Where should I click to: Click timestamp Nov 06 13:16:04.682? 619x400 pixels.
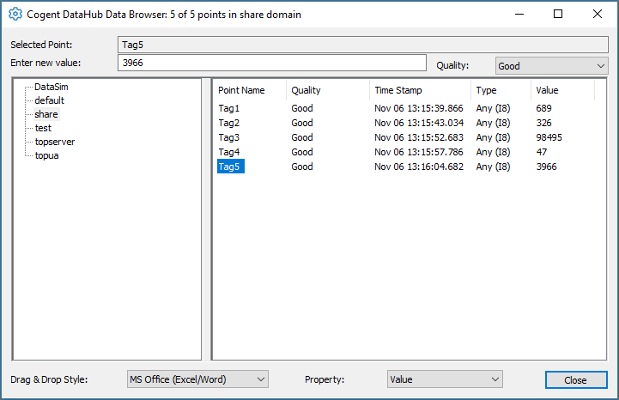418,167
